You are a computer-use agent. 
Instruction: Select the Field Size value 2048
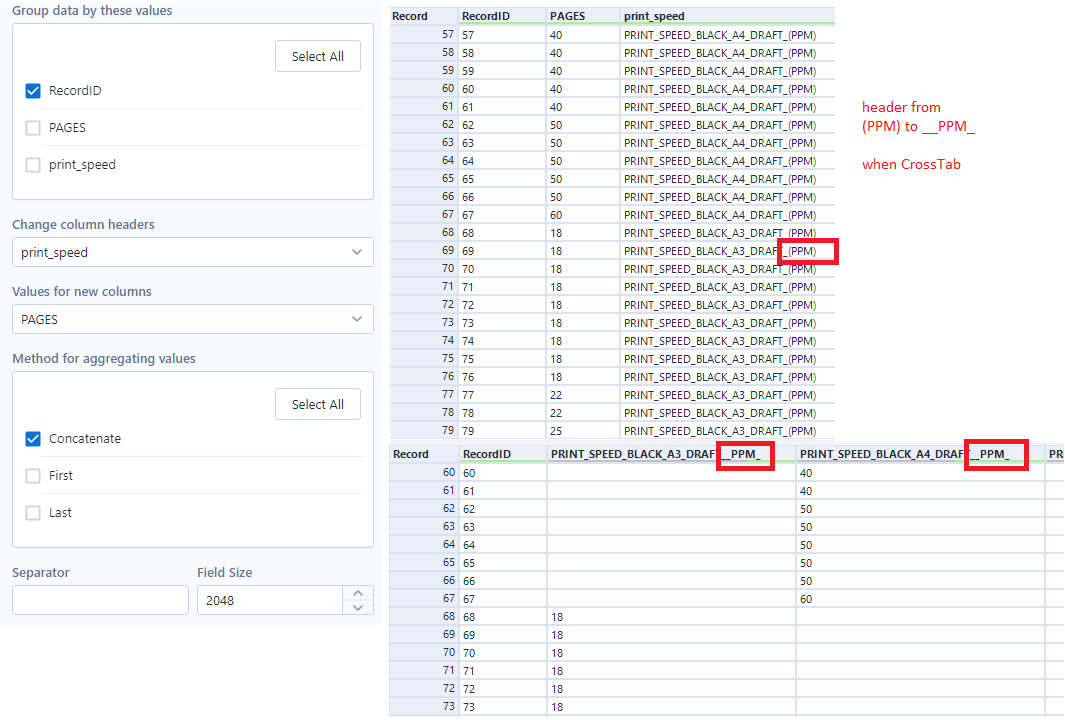270,599
